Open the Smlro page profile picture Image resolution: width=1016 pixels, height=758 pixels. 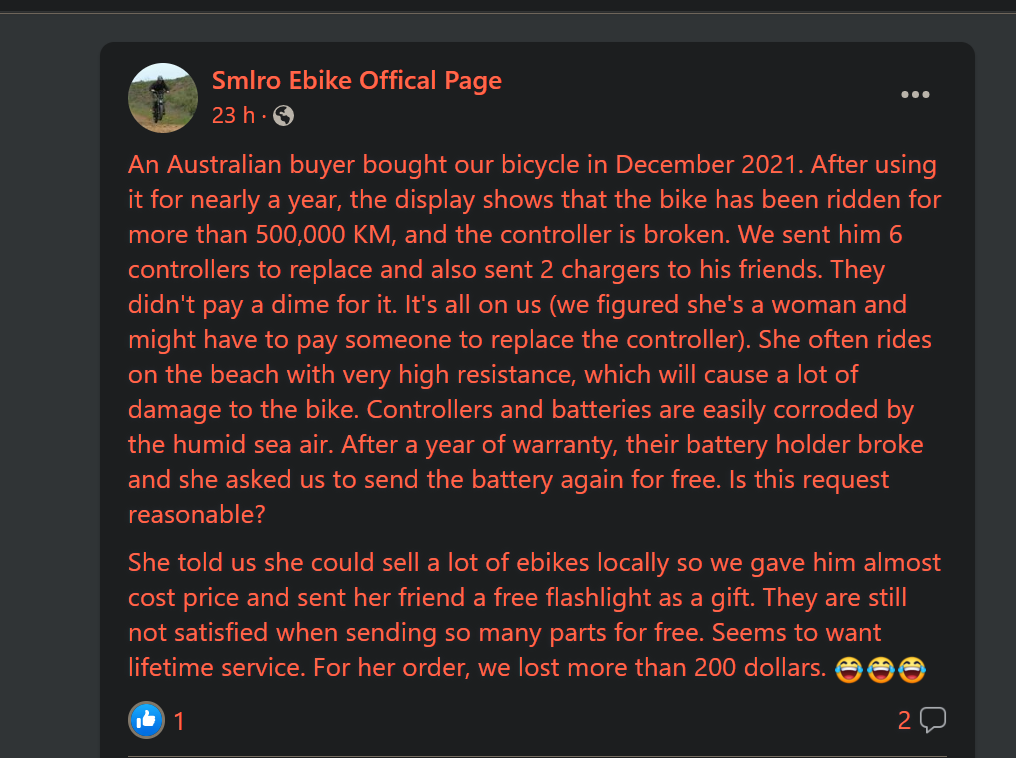[x=163, y=97]
